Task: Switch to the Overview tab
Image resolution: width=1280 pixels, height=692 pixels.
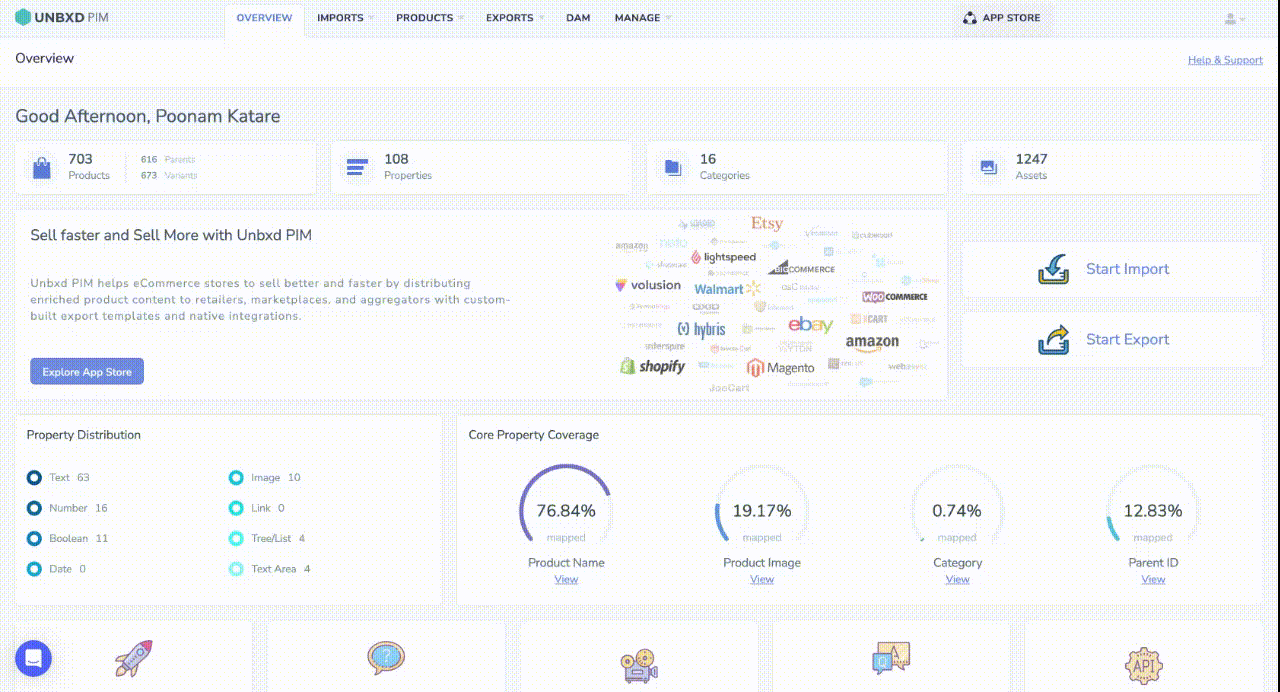Action: click(265, 18)
